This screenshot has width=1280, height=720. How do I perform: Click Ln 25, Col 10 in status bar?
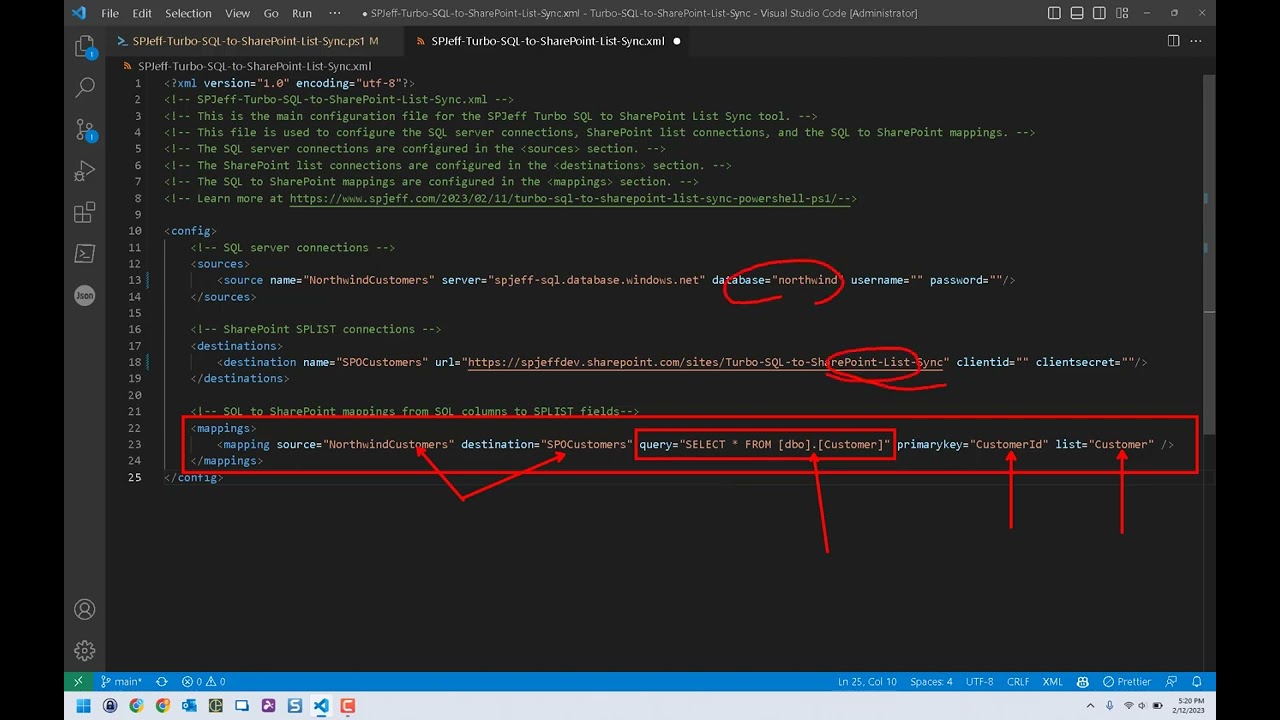[867, 682]
